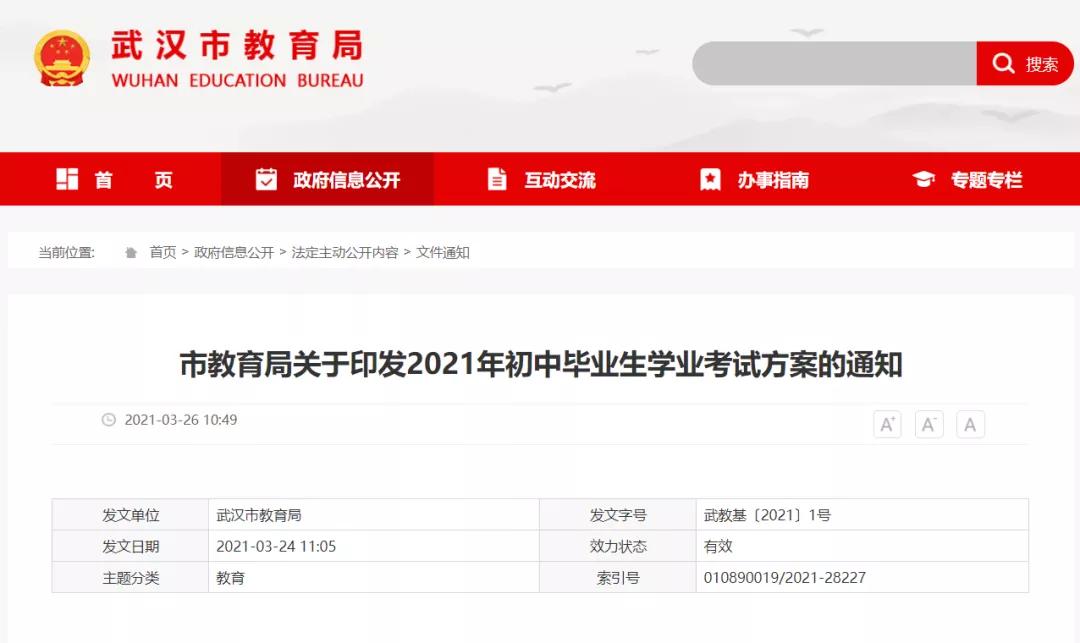1080x643 pixels.
Task: Select the home icon beside 首页
Action: coord(68,179)
